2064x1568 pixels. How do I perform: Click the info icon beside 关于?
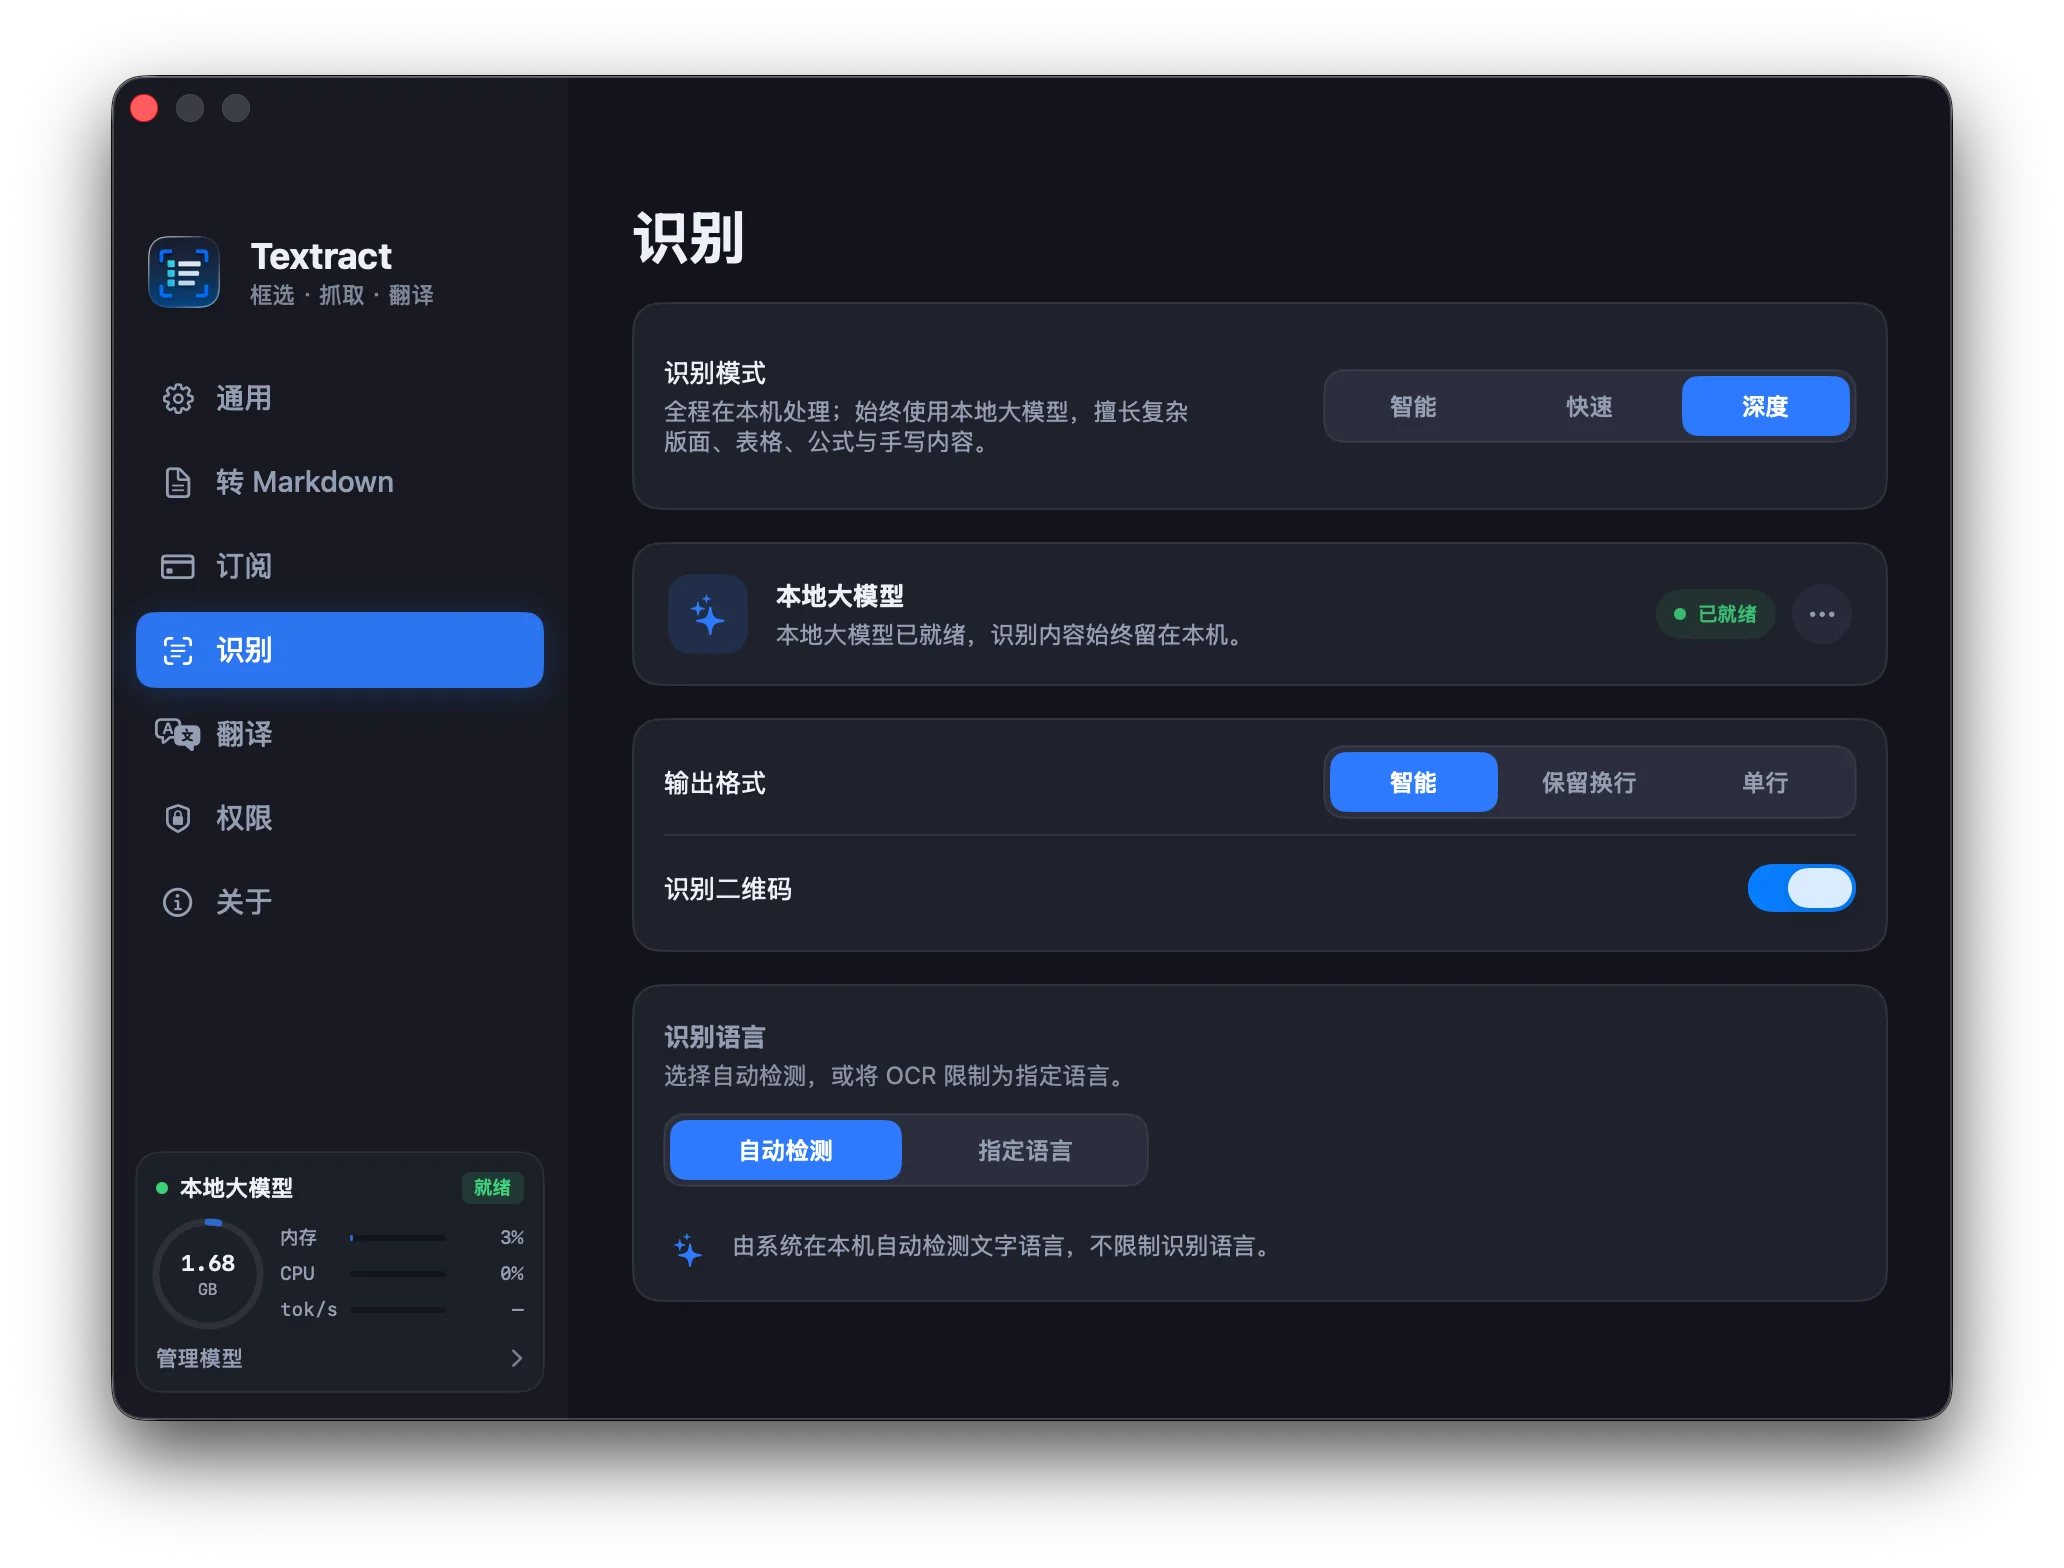click(x=178, y=902)
